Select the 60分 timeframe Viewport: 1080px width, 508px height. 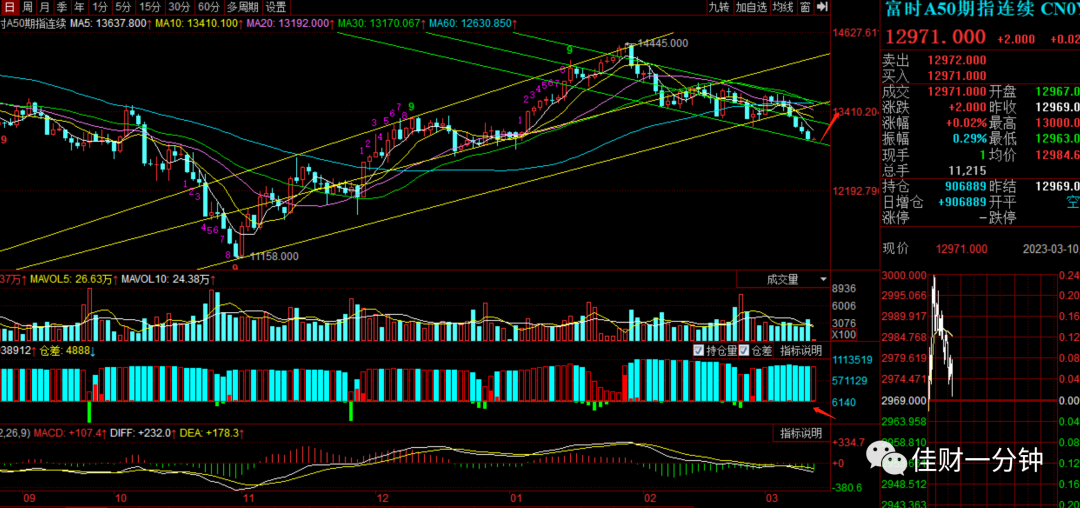coord(208,7)
